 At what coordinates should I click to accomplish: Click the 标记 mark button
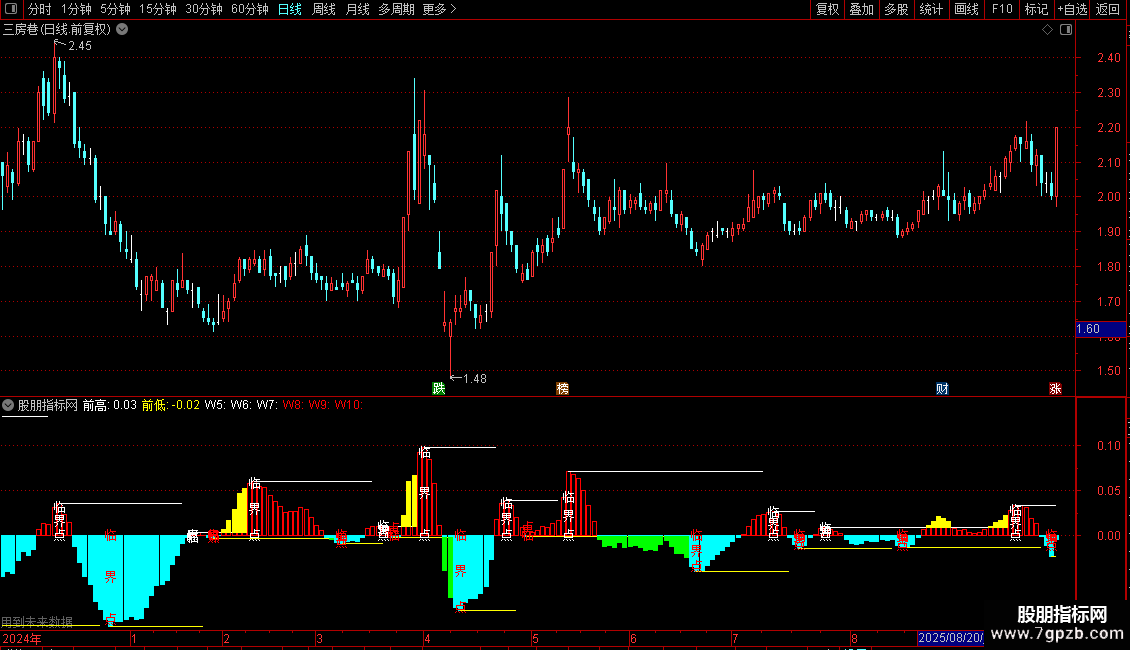tap(1036, 9)
